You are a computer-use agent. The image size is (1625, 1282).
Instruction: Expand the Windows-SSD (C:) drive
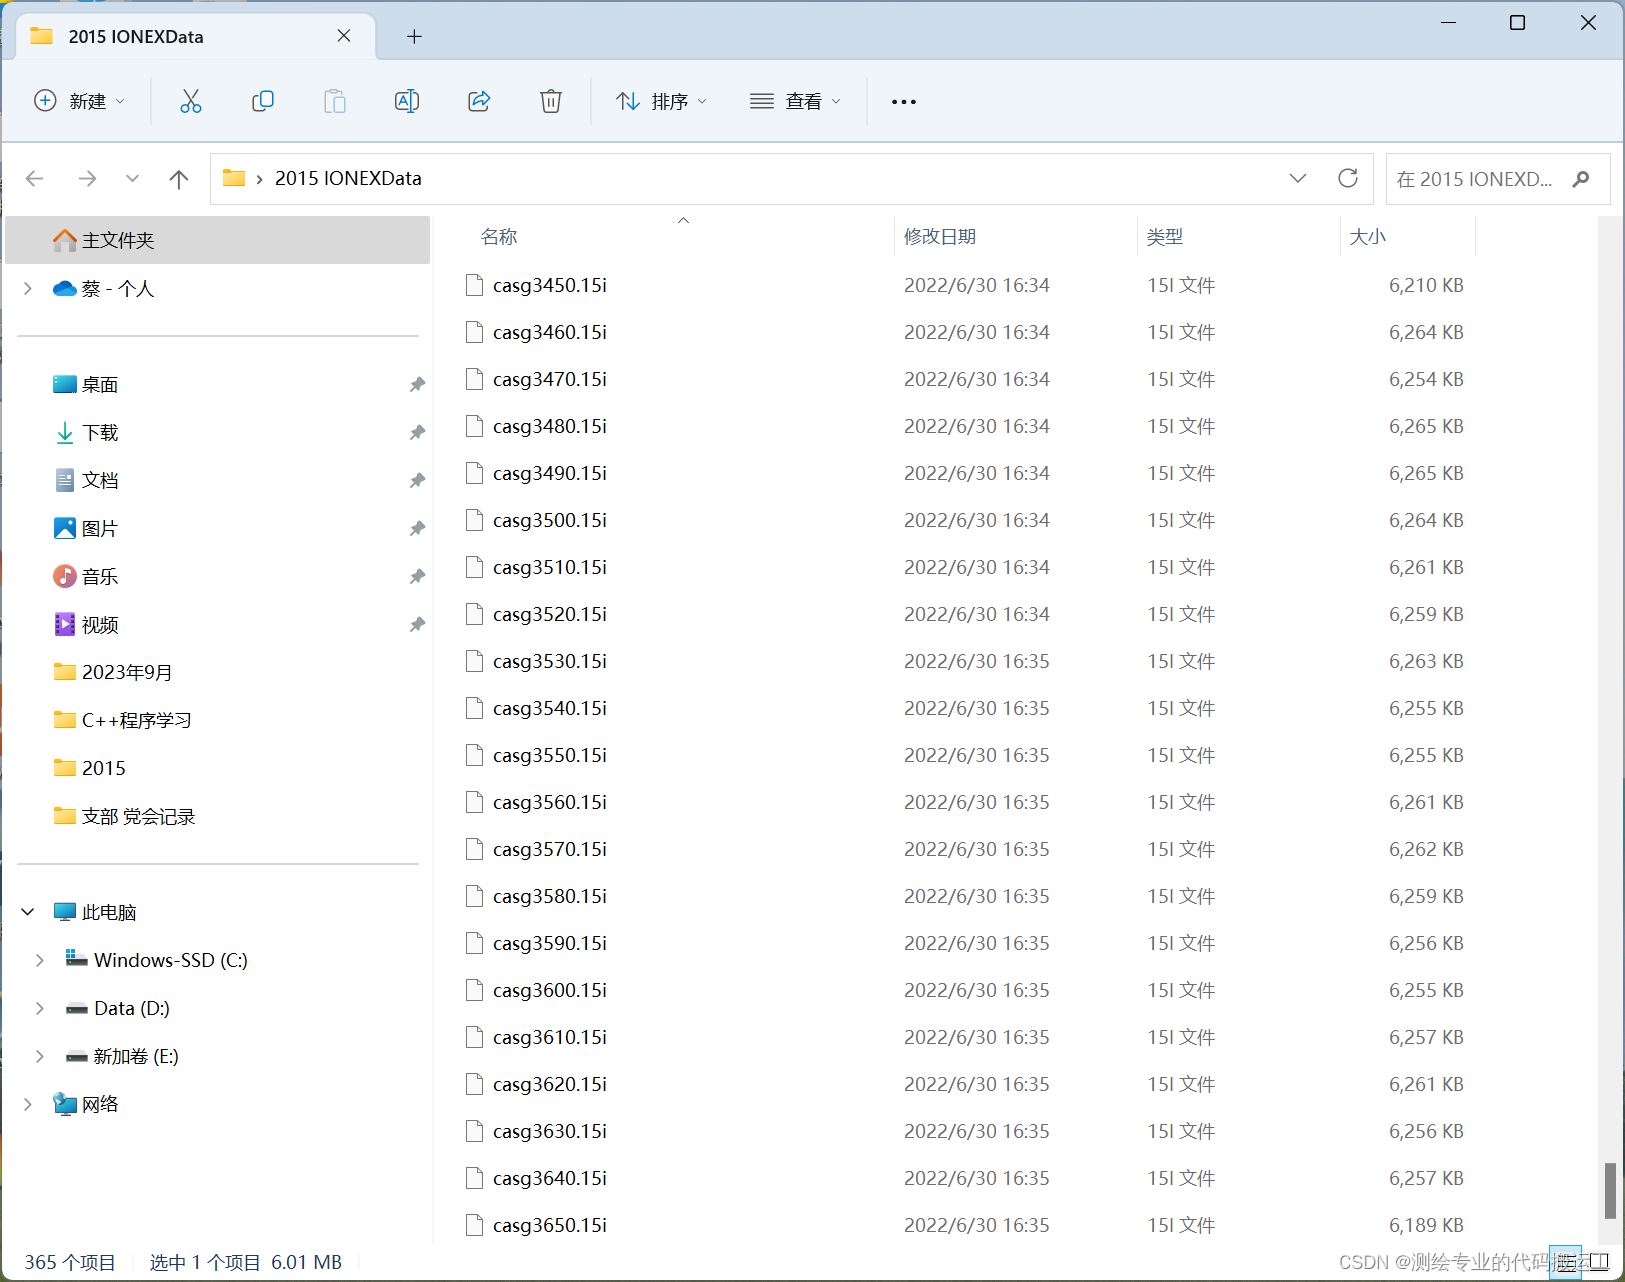[x=40, y=960]
